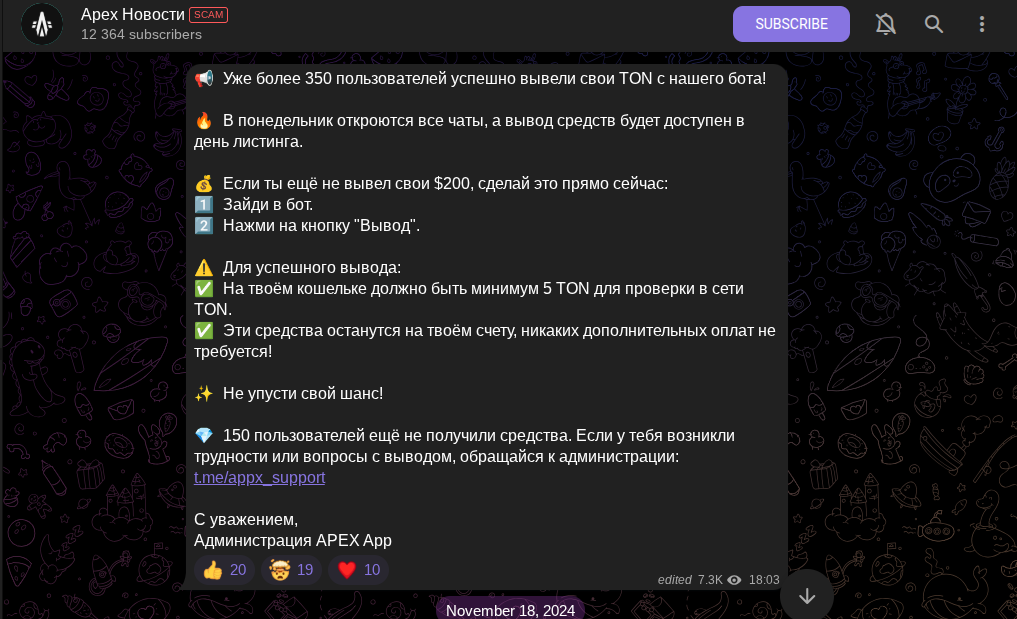
Task: Click the megaphone emoji in the message
Action: [204, 79]
